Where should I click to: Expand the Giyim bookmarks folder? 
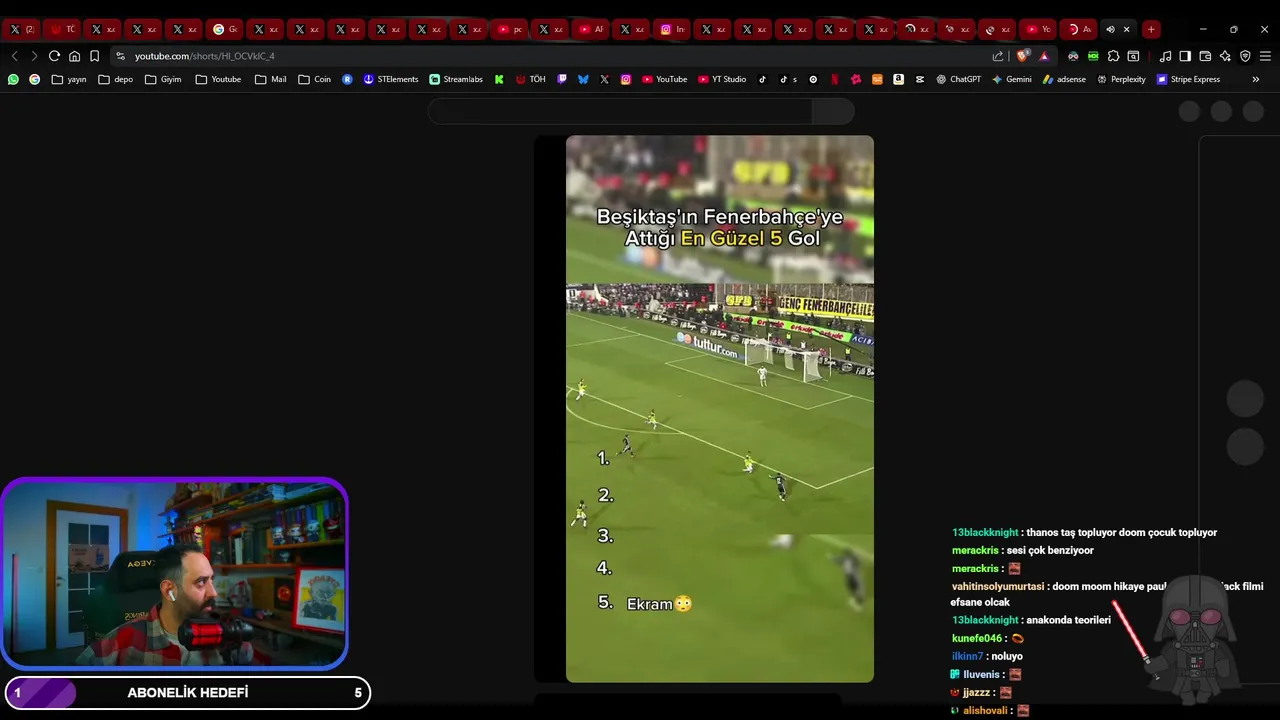point(163,79)
